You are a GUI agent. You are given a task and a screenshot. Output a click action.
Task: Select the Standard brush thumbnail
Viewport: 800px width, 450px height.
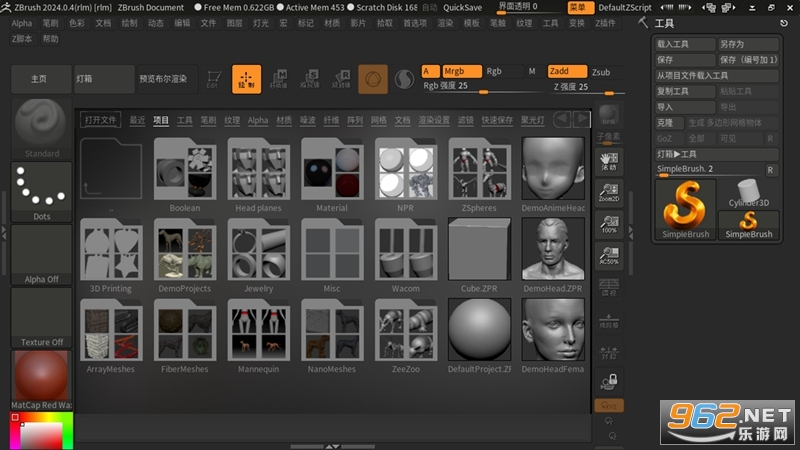coord(41,129)
